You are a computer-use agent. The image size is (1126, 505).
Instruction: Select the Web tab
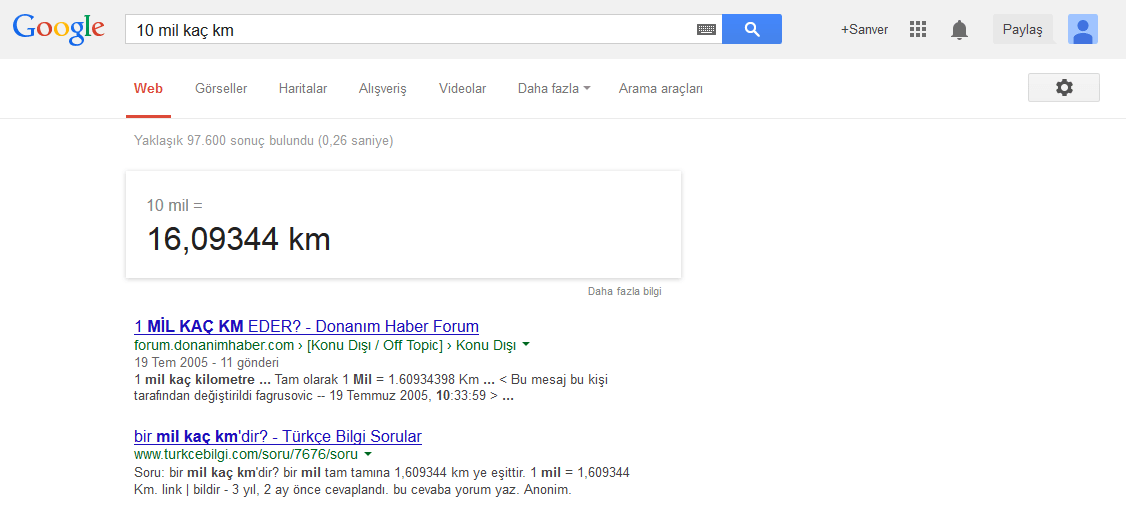[x=148, y=89]
